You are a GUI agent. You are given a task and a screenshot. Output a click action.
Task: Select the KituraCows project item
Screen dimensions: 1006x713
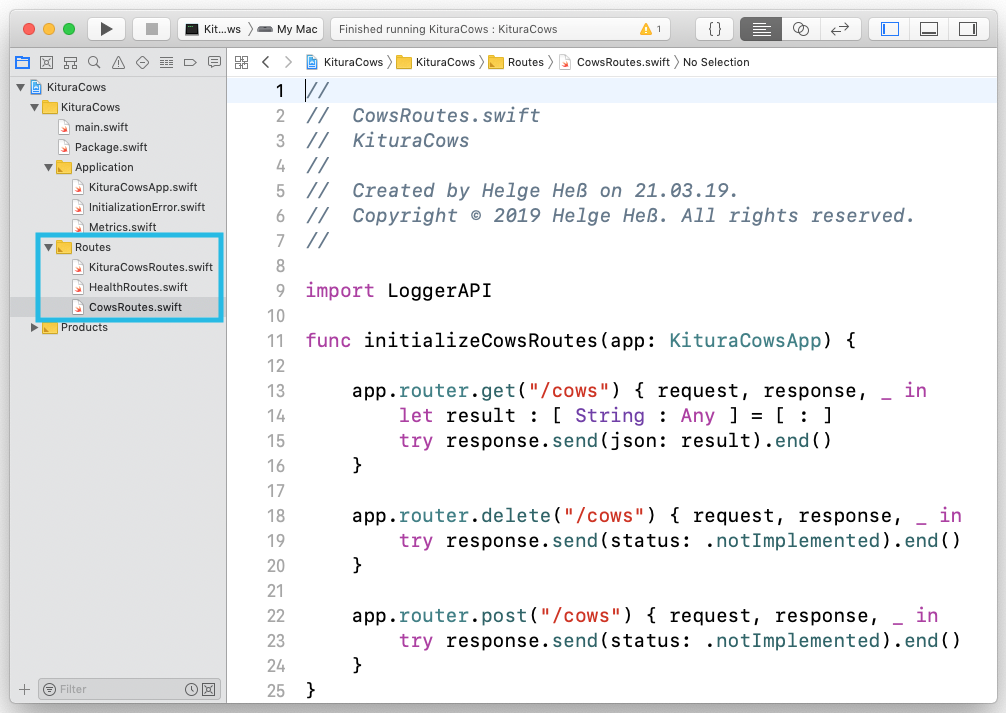[76, 87]
